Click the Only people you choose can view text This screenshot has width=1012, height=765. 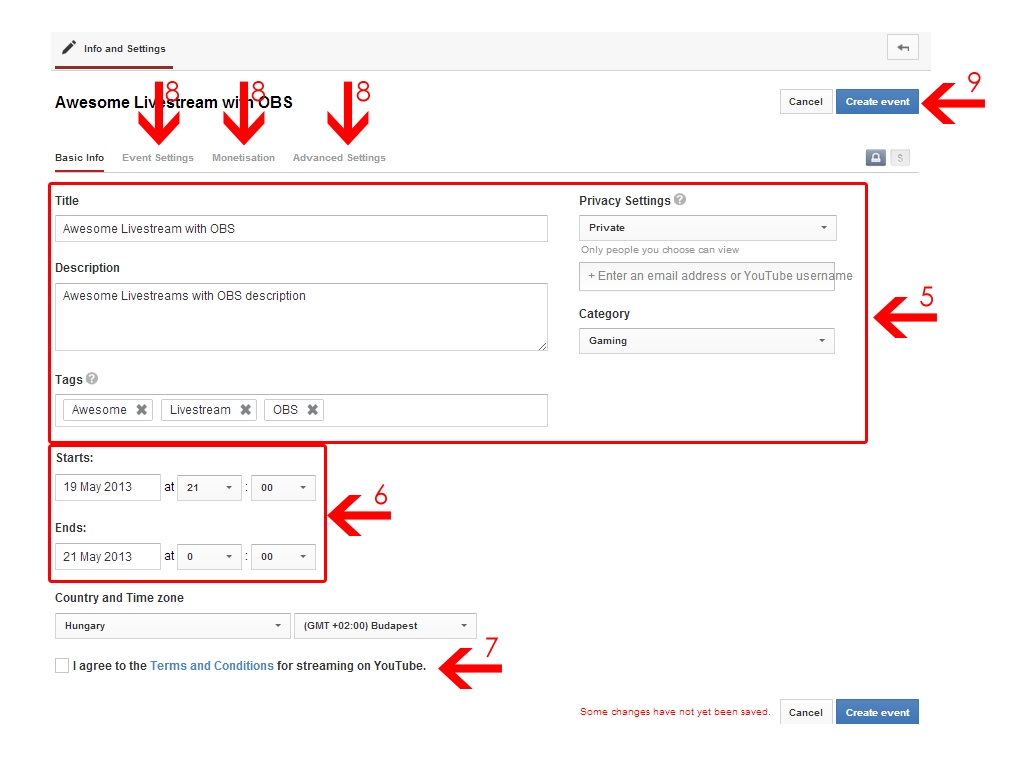click(x=660, y=250)
